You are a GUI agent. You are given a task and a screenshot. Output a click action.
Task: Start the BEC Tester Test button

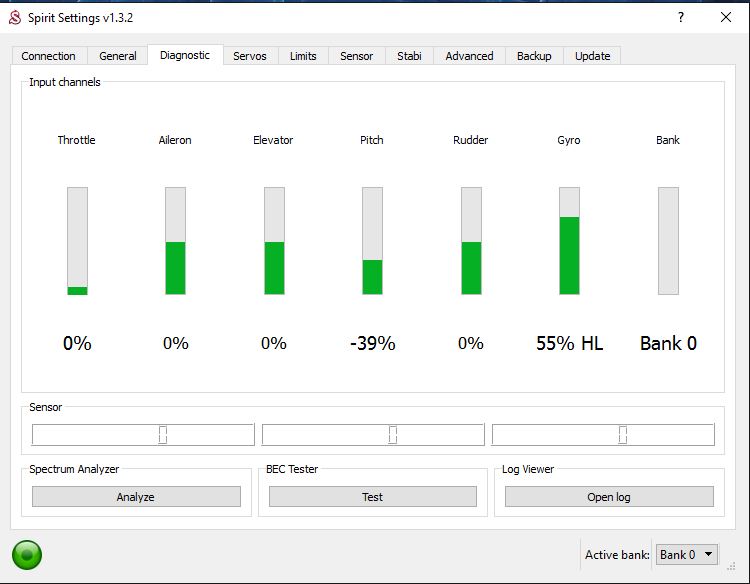pyautogui.click(x=372, y=497)
